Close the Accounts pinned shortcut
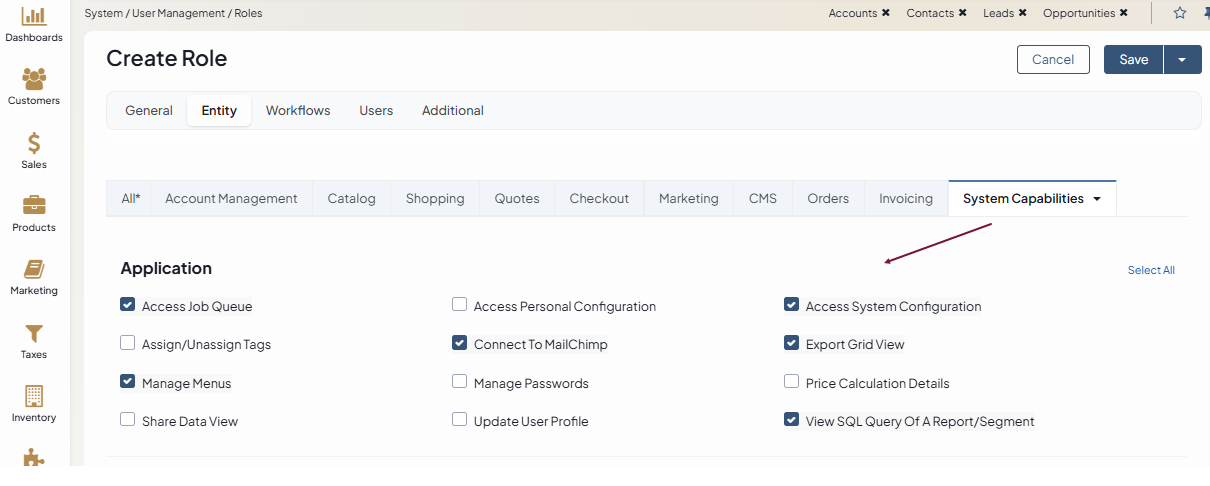The image size is (1210, 486). (886, 13)
